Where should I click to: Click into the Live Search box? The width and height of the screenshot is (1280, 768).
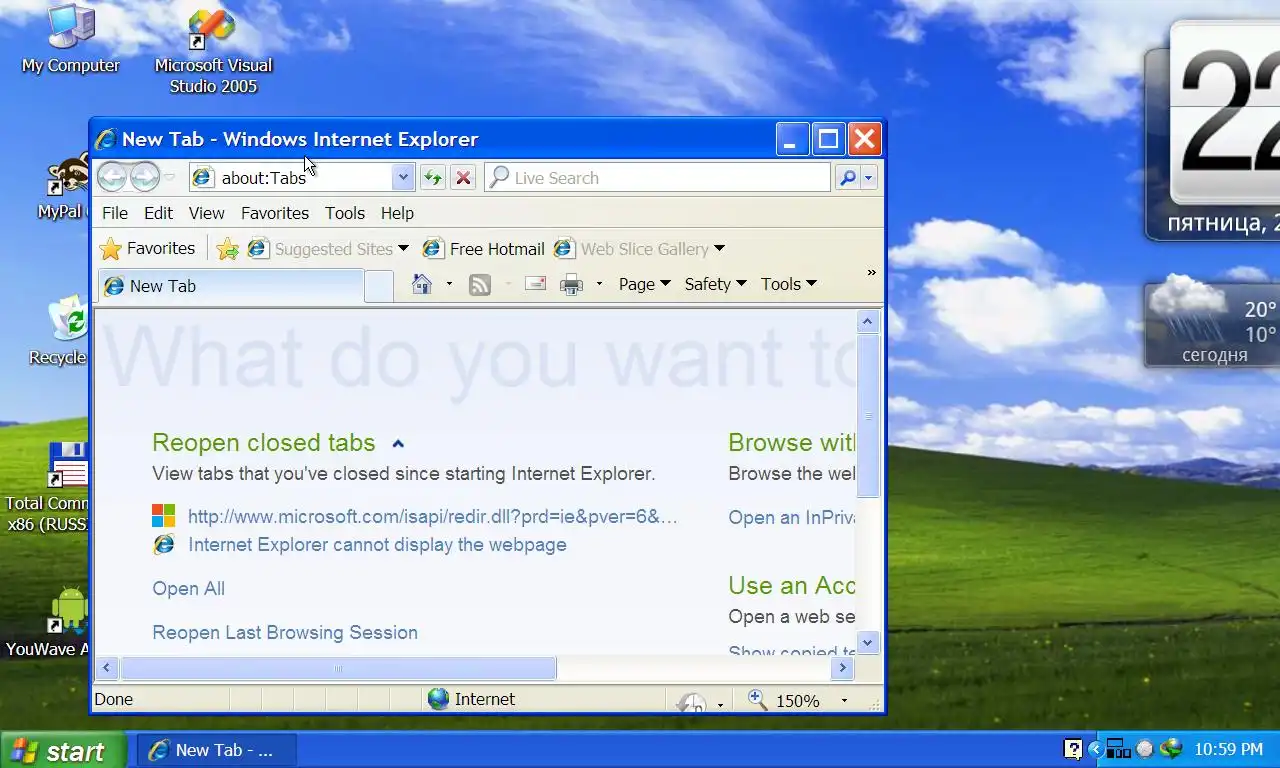658,178
